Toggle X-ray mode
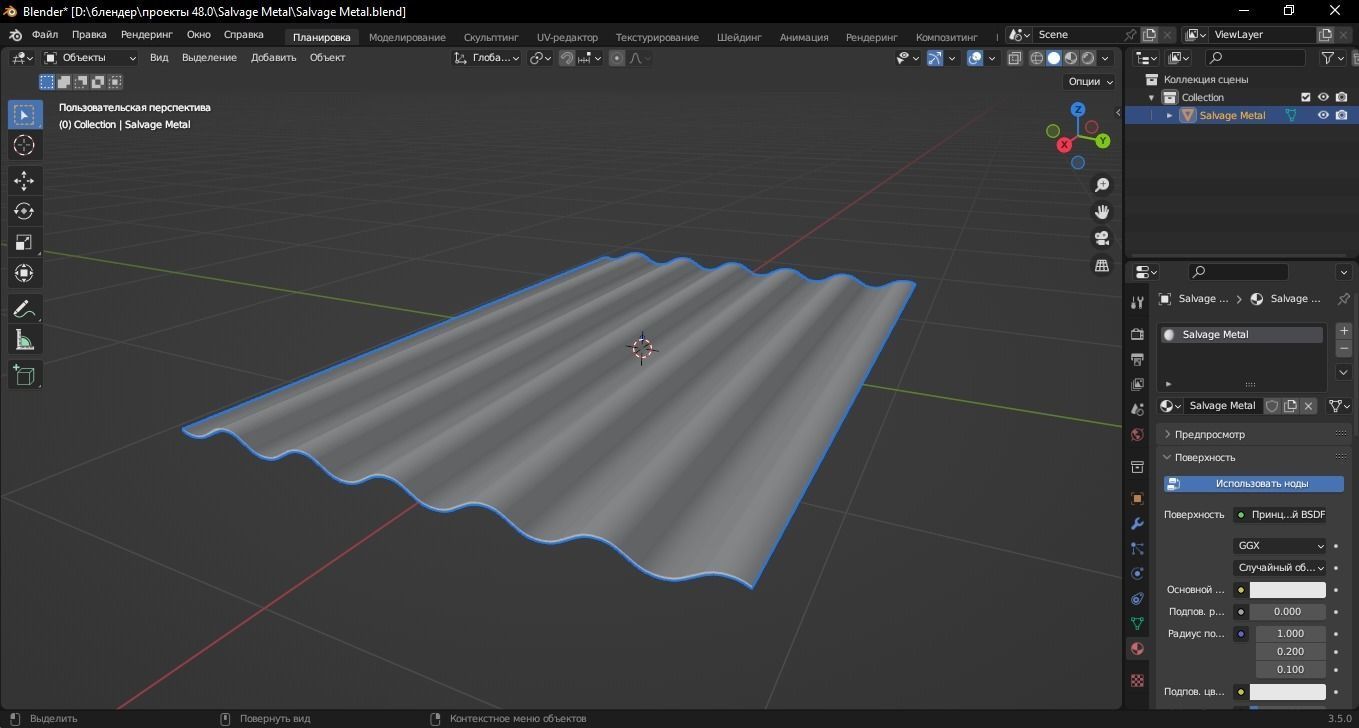 coord(1015,58)
